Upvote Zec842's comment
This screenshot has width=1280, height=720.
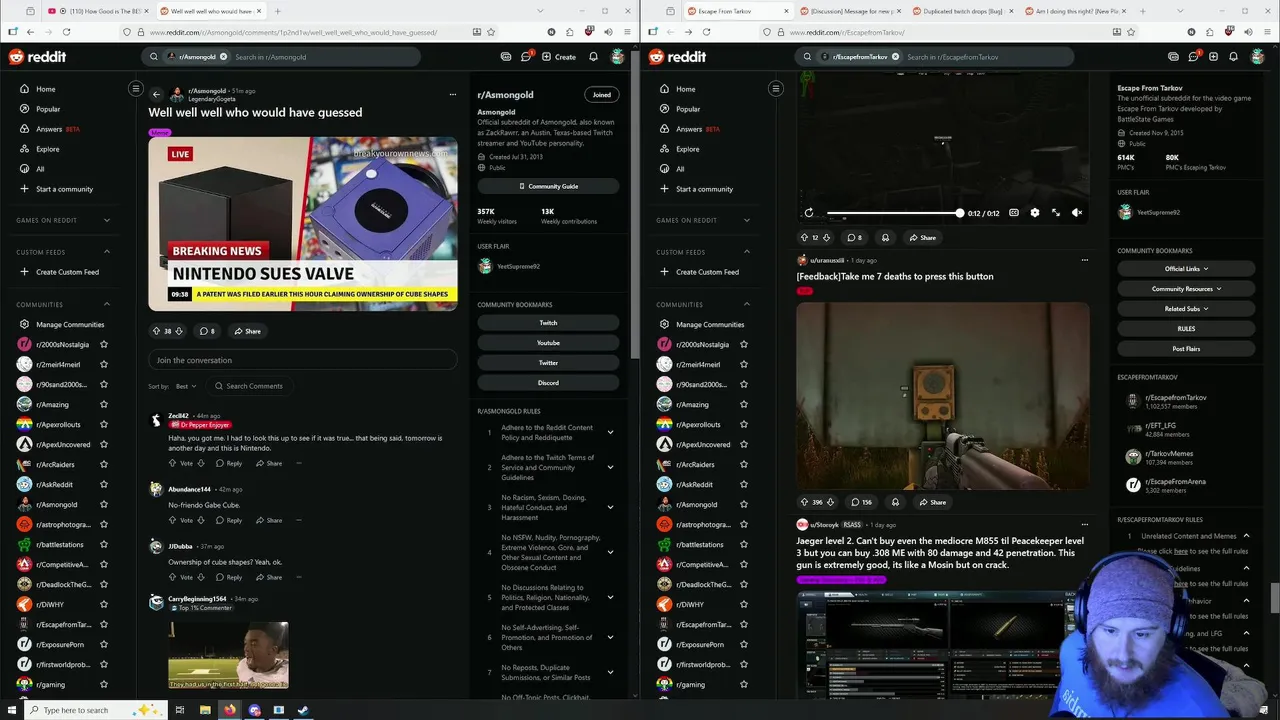click(x=174, y=463)
